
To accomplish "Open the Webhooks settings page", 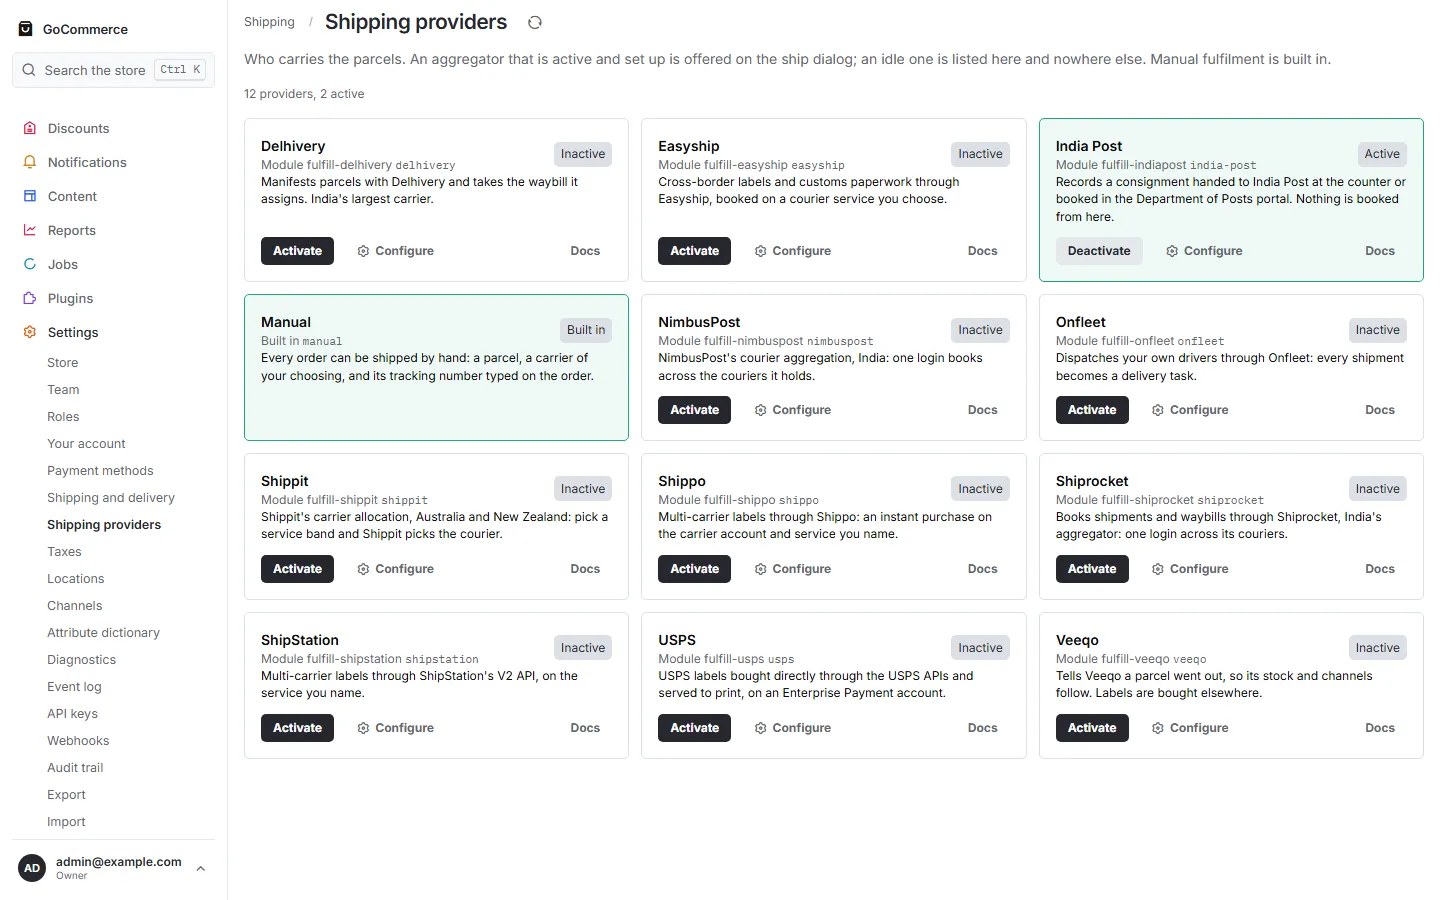I will [x=78, y=741].
